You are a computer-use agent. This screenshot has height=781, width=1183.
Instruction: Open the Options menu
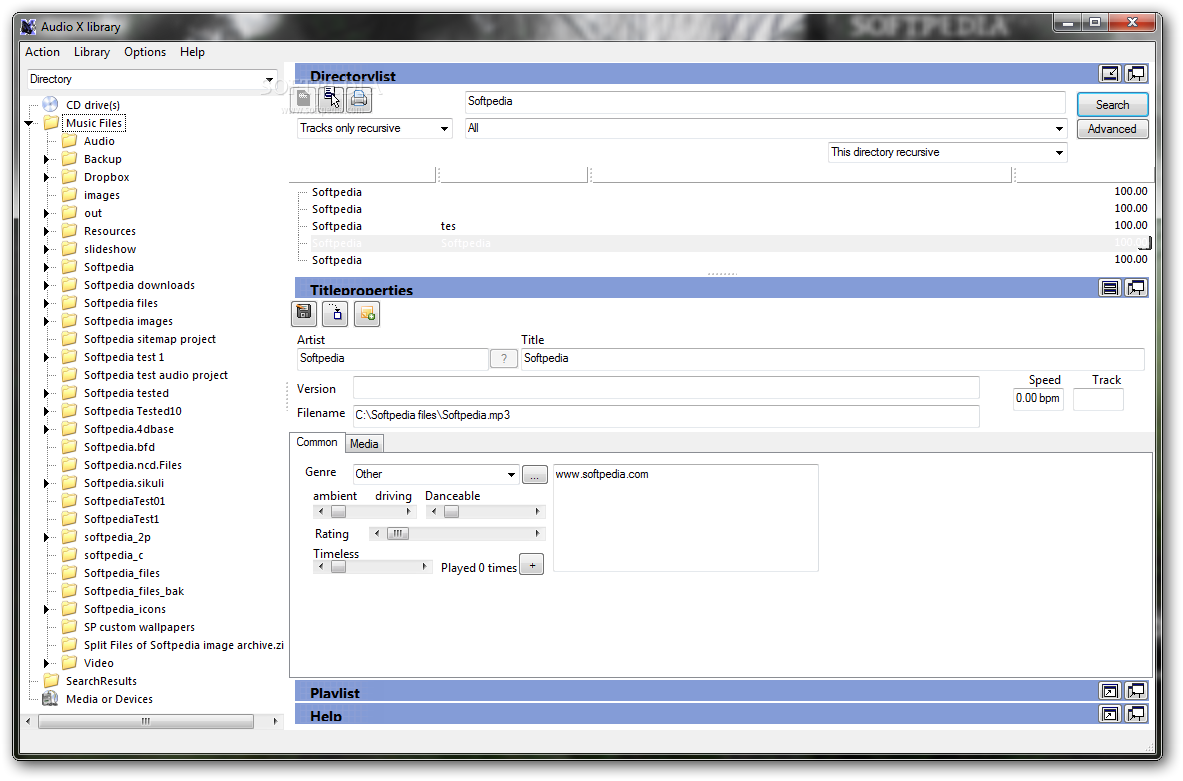pyautogui.click(x=145, y=51)
